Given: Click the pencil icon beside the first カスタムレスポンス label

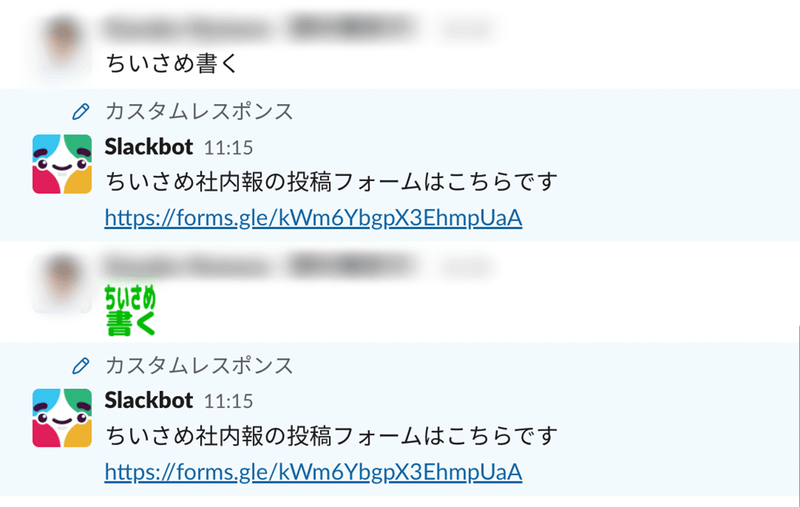Looking at the screenshot, I should (x=81, y=110).
